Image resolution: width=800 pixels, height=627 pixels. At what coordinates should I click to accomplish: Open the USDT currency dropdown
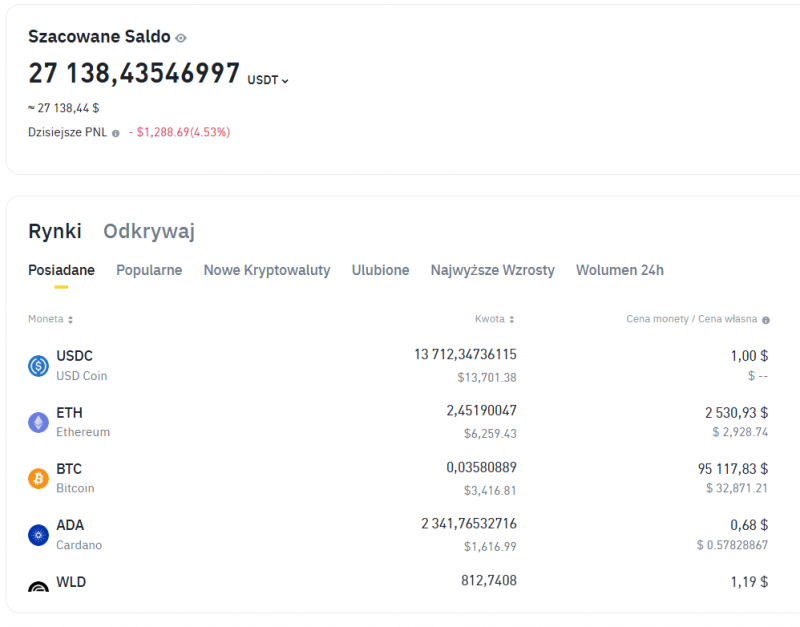coord(268,80)
